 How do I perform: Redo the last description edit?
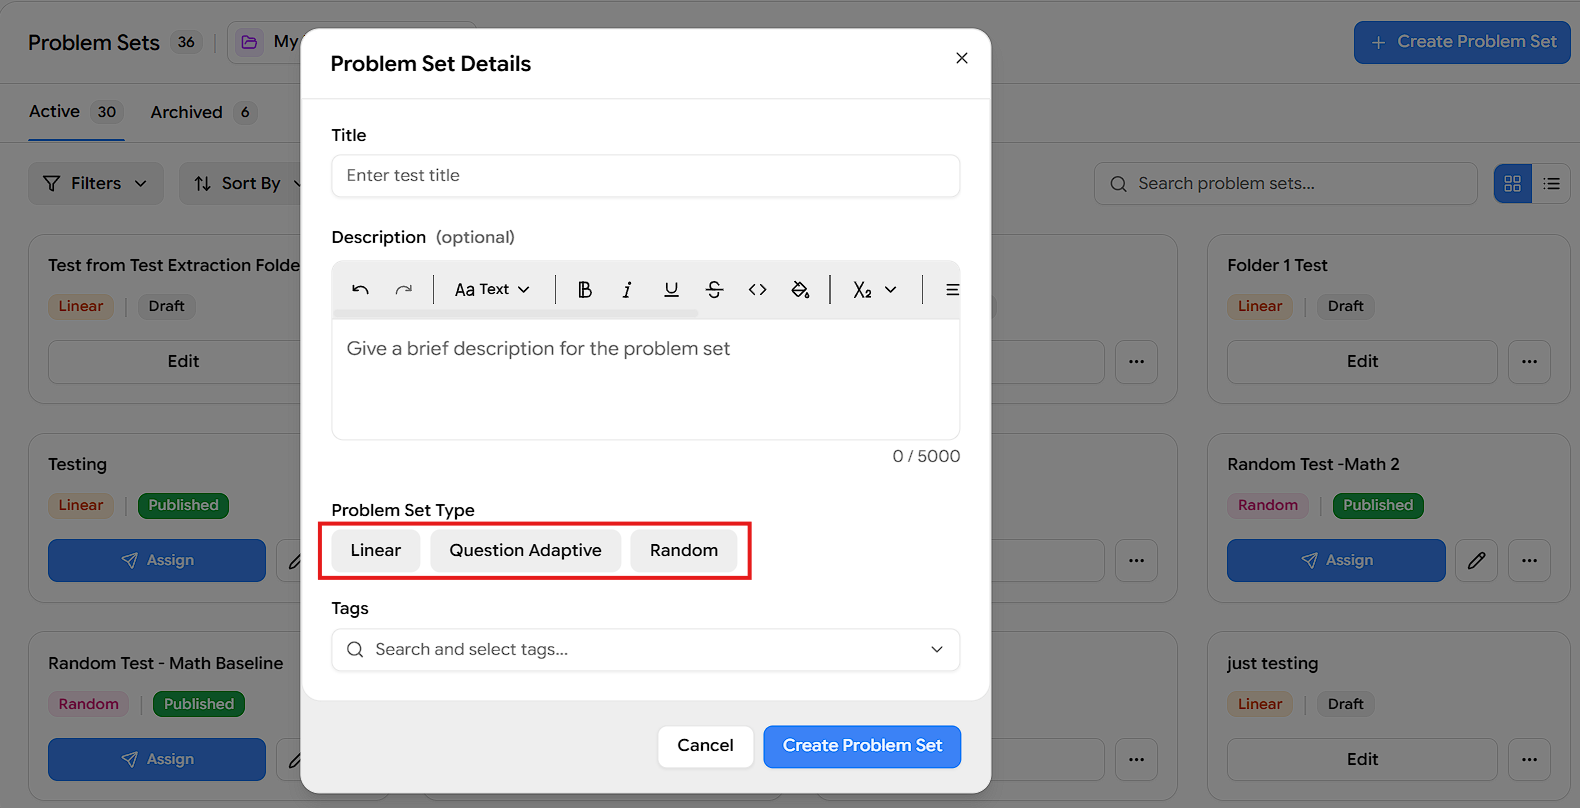tap(403, 290)
